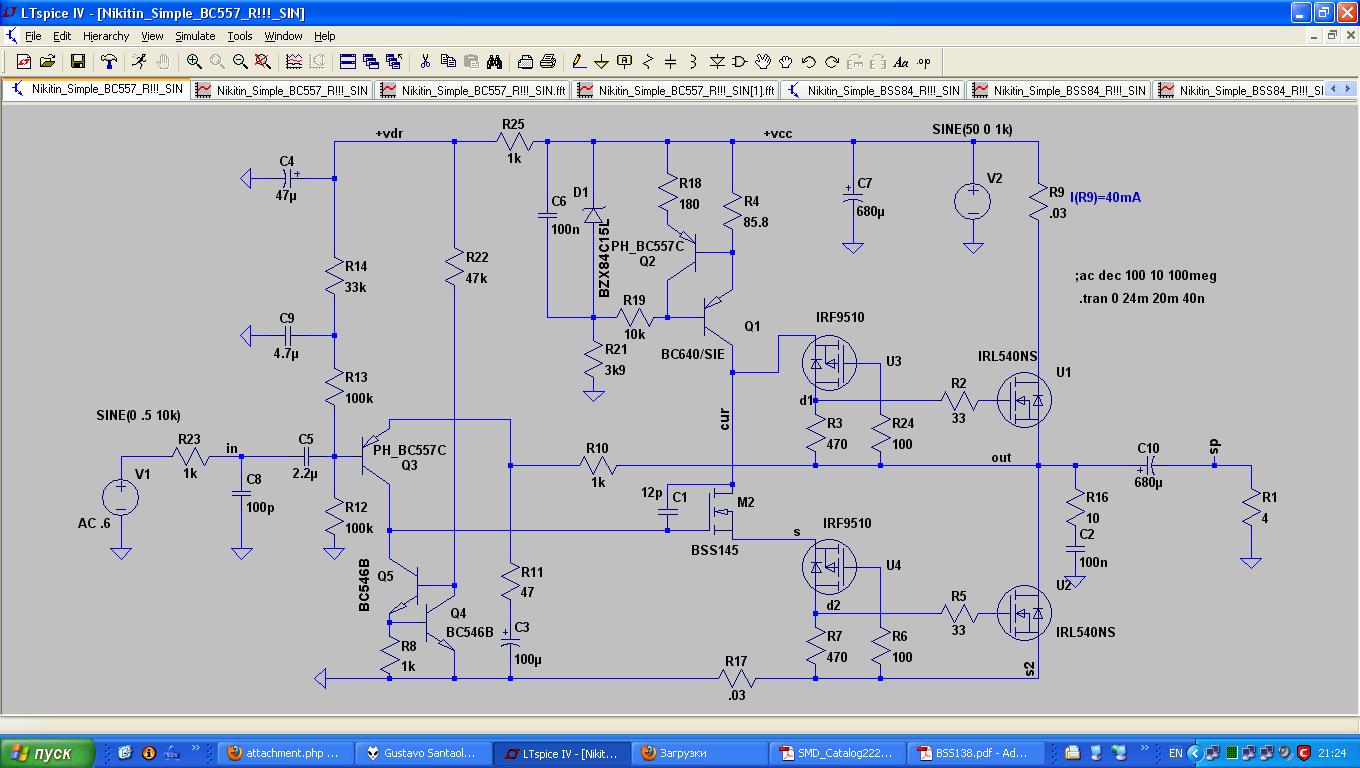This screenshot has width=1360, height=768.
Task: Select Draw Wire pencil tool
Action: [579, 62]
